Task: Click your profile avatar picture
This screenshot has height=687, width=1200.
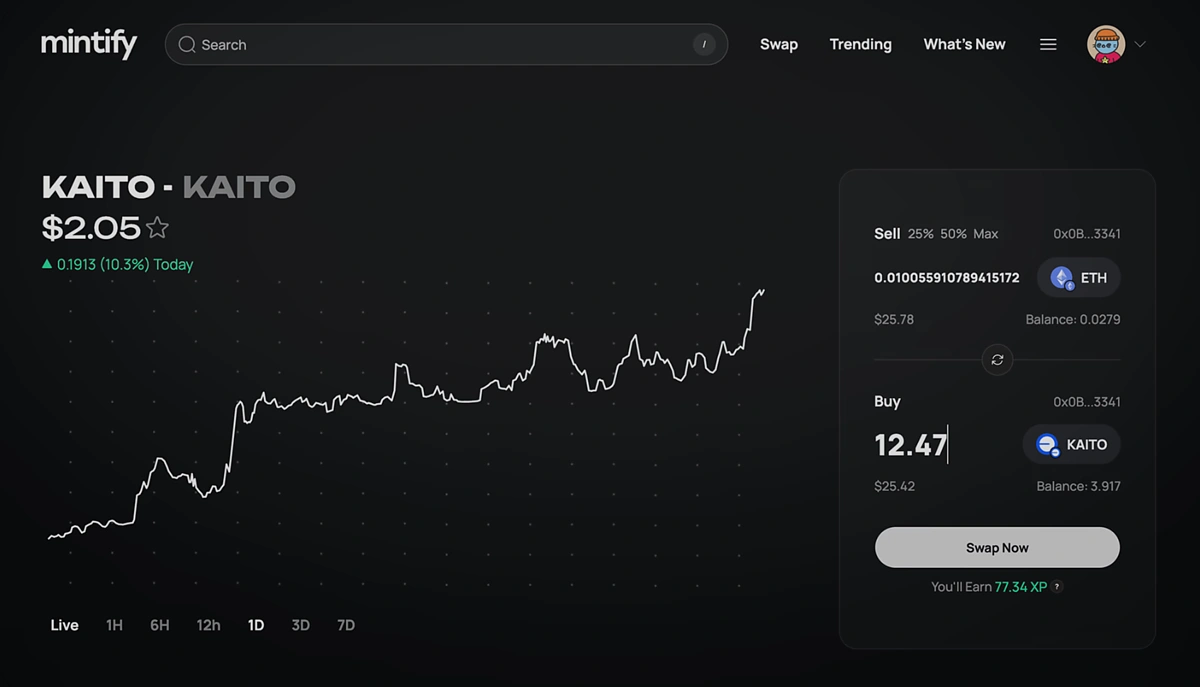Action: (1107, 43)
